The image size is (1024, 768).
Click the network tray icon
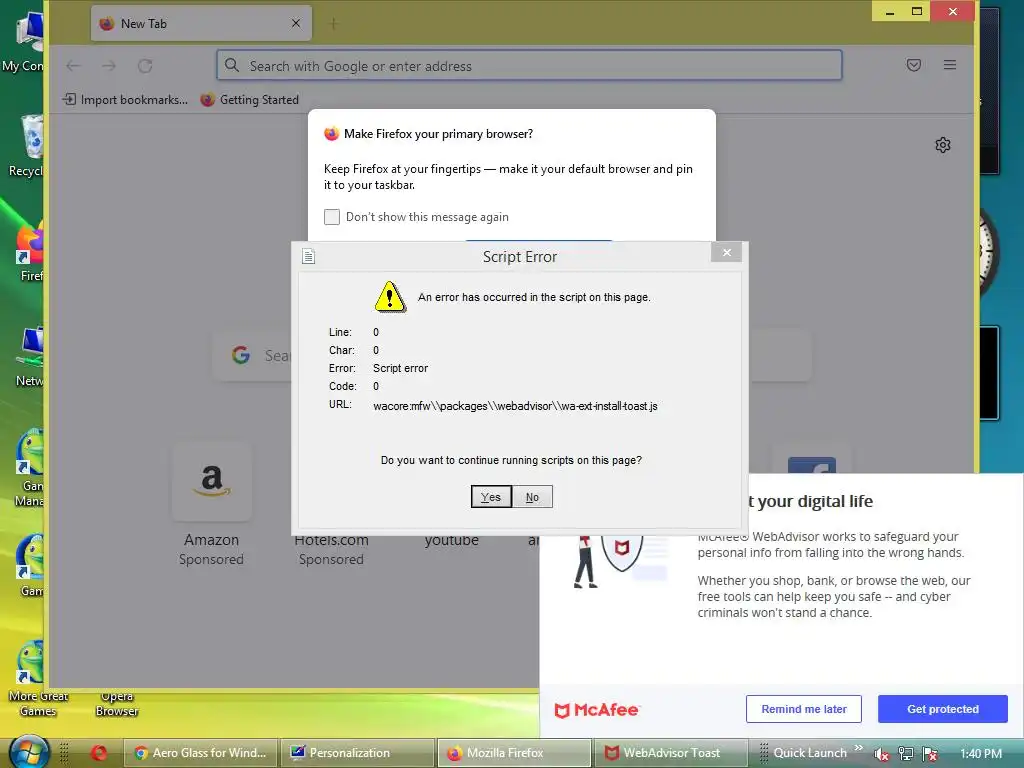[x=906, y=754]
